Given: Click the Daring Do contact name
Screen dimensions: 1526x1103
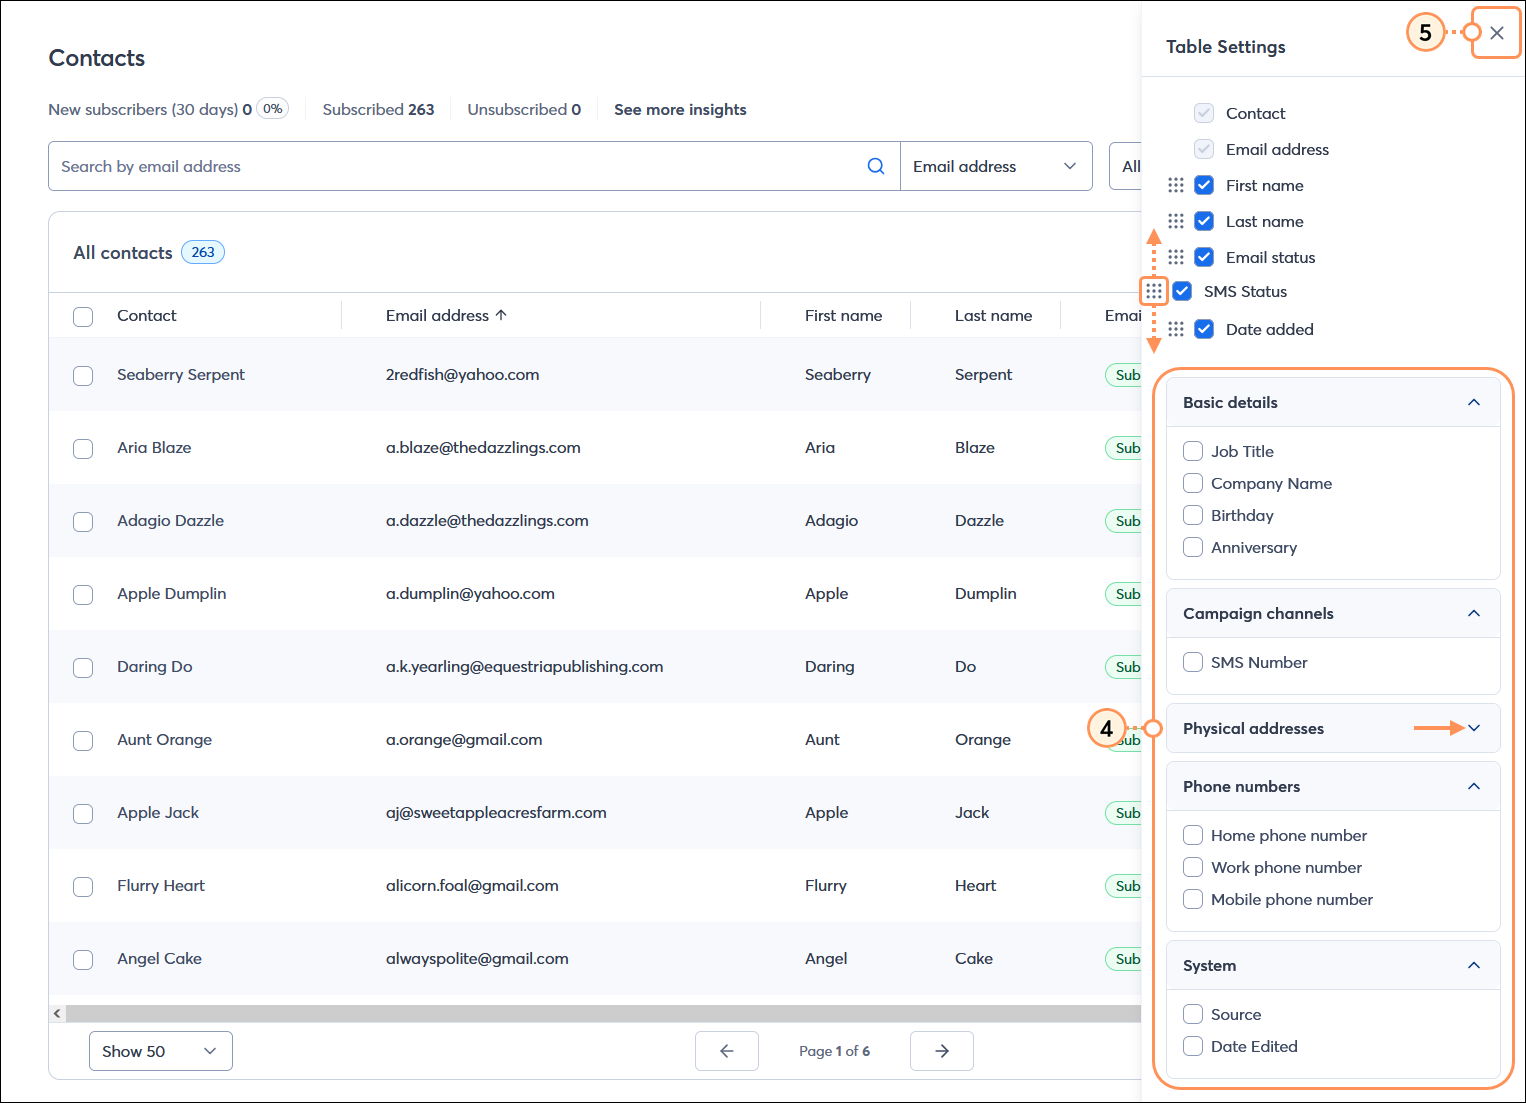Looking at the screenshot, I should click(155, 666).
